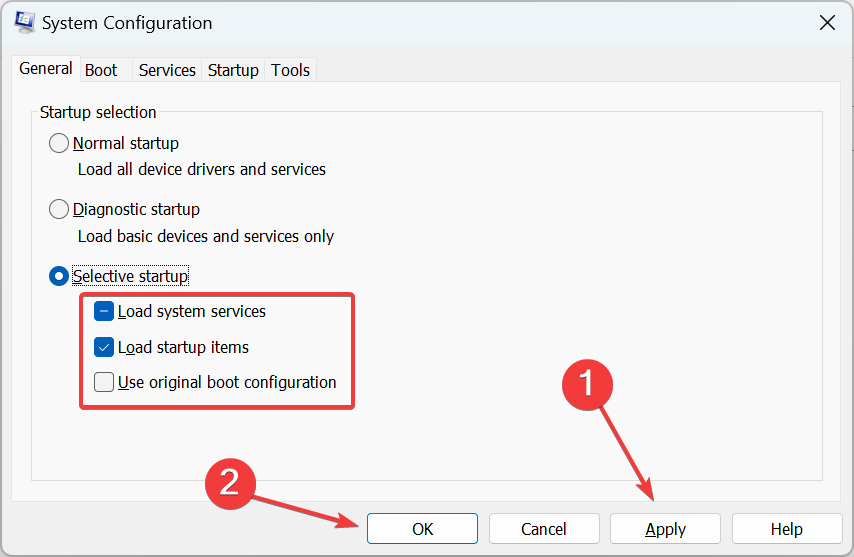The width and height of the screenshot is (854, 557).
Task: Close the System Configuration window
Action: click(x=827, y=23)
